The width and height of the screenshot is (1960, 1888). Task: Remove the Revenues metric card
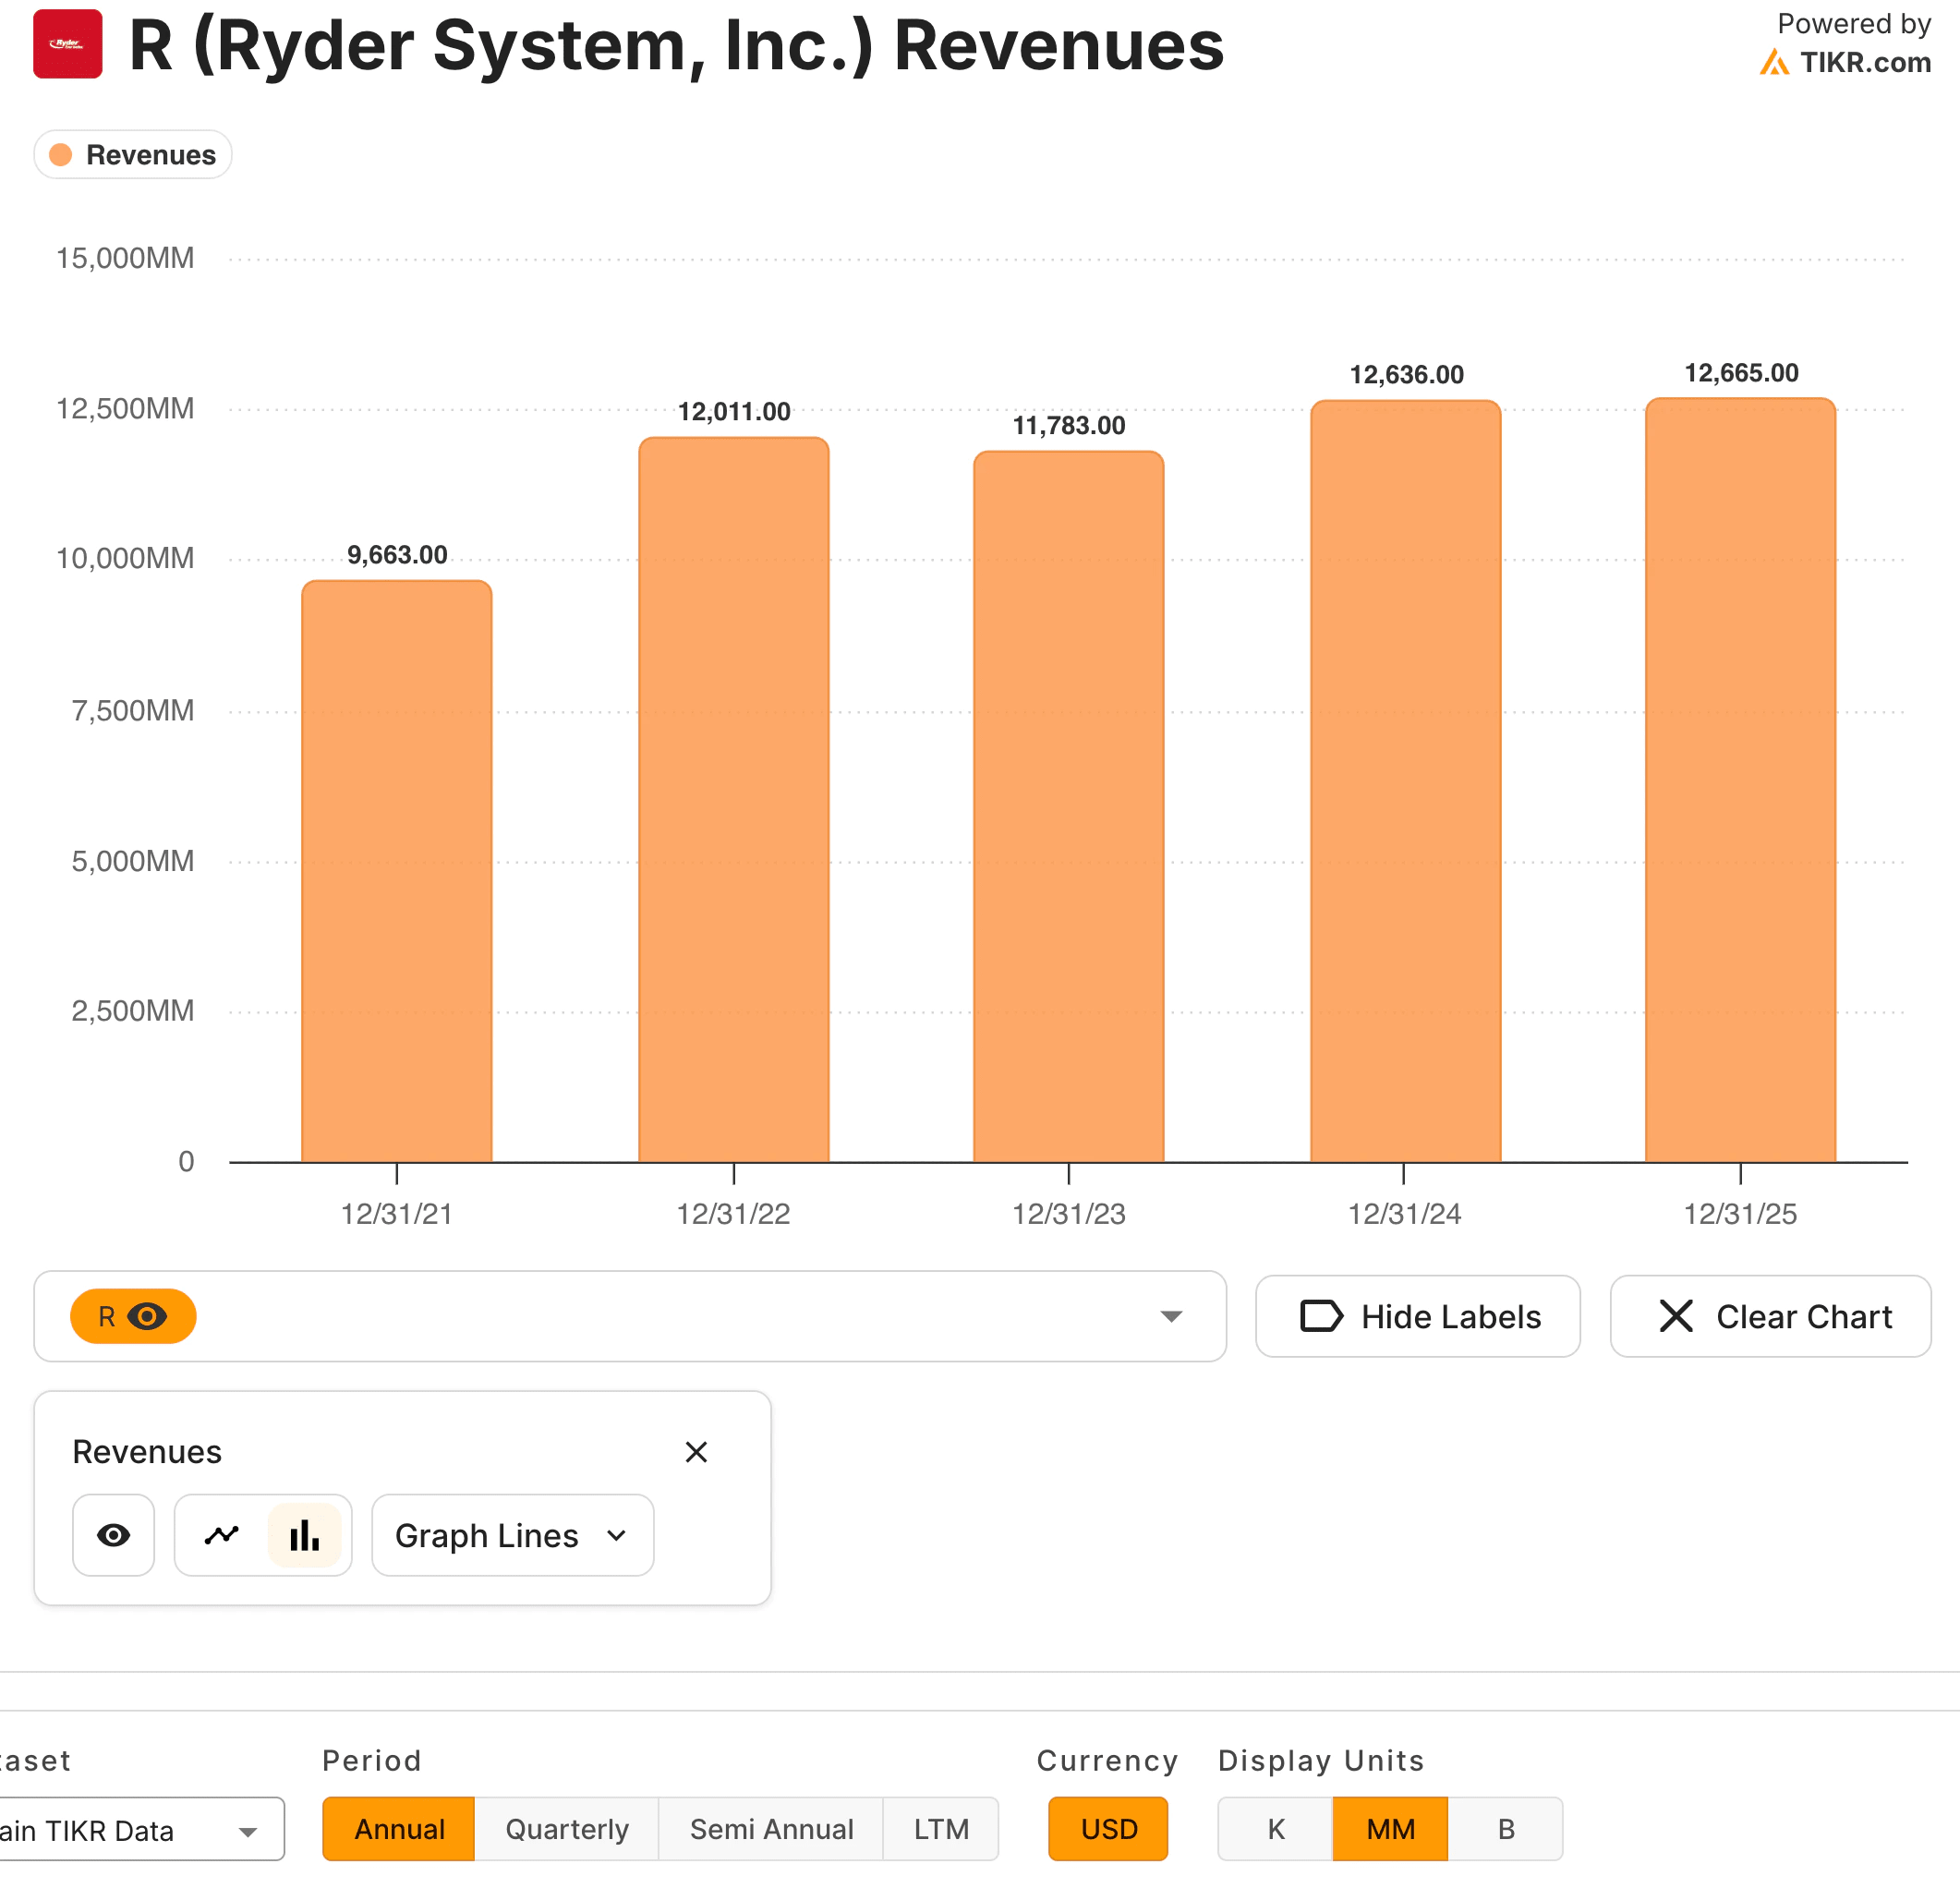(x=696, y=1452)
